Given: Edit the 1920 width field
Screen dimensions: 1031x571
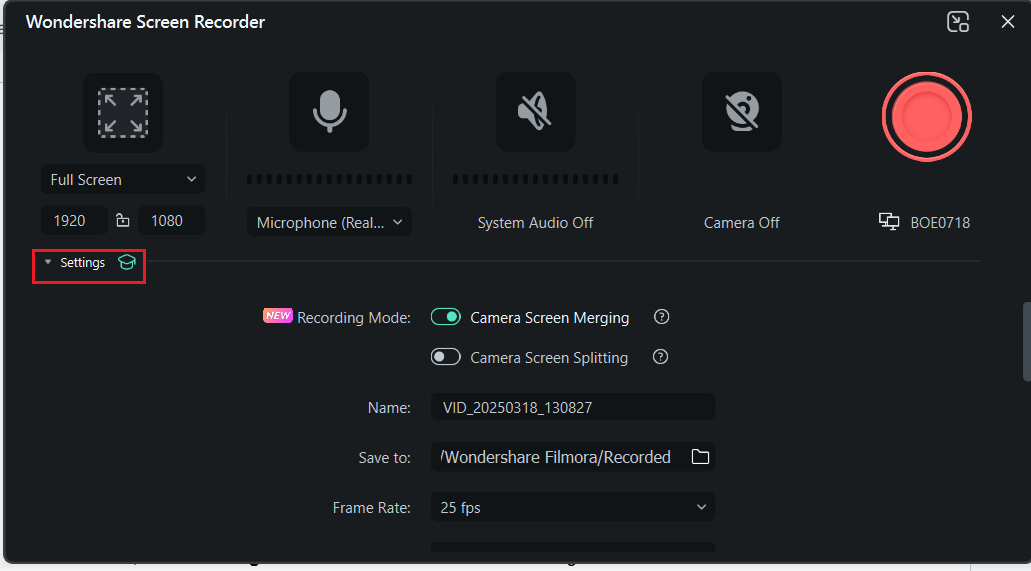Looking at the screenshot, I should (x=74, y=220).
